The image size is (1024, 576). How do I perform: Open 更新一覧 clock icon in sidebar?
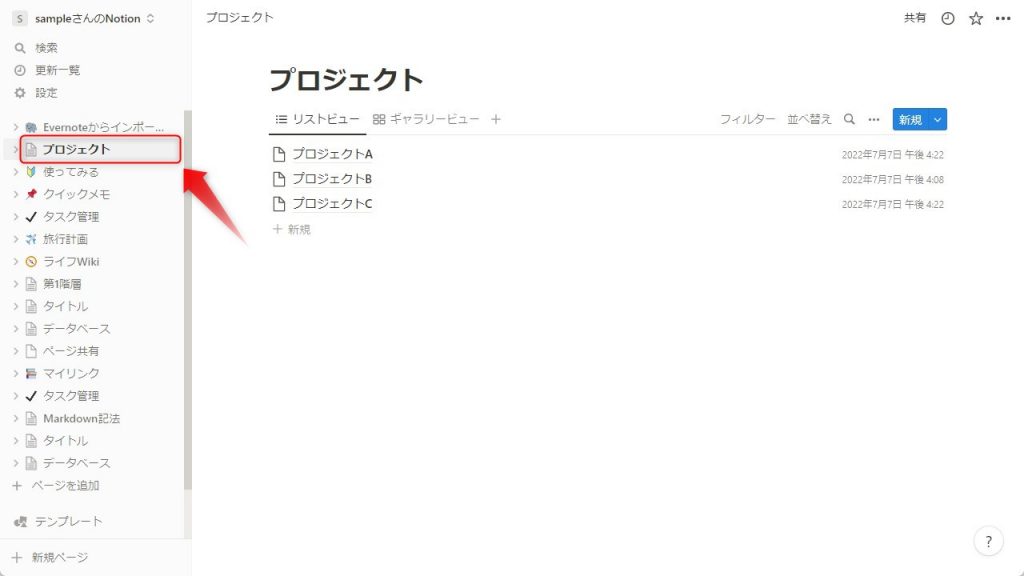click(x=20, y=70)
